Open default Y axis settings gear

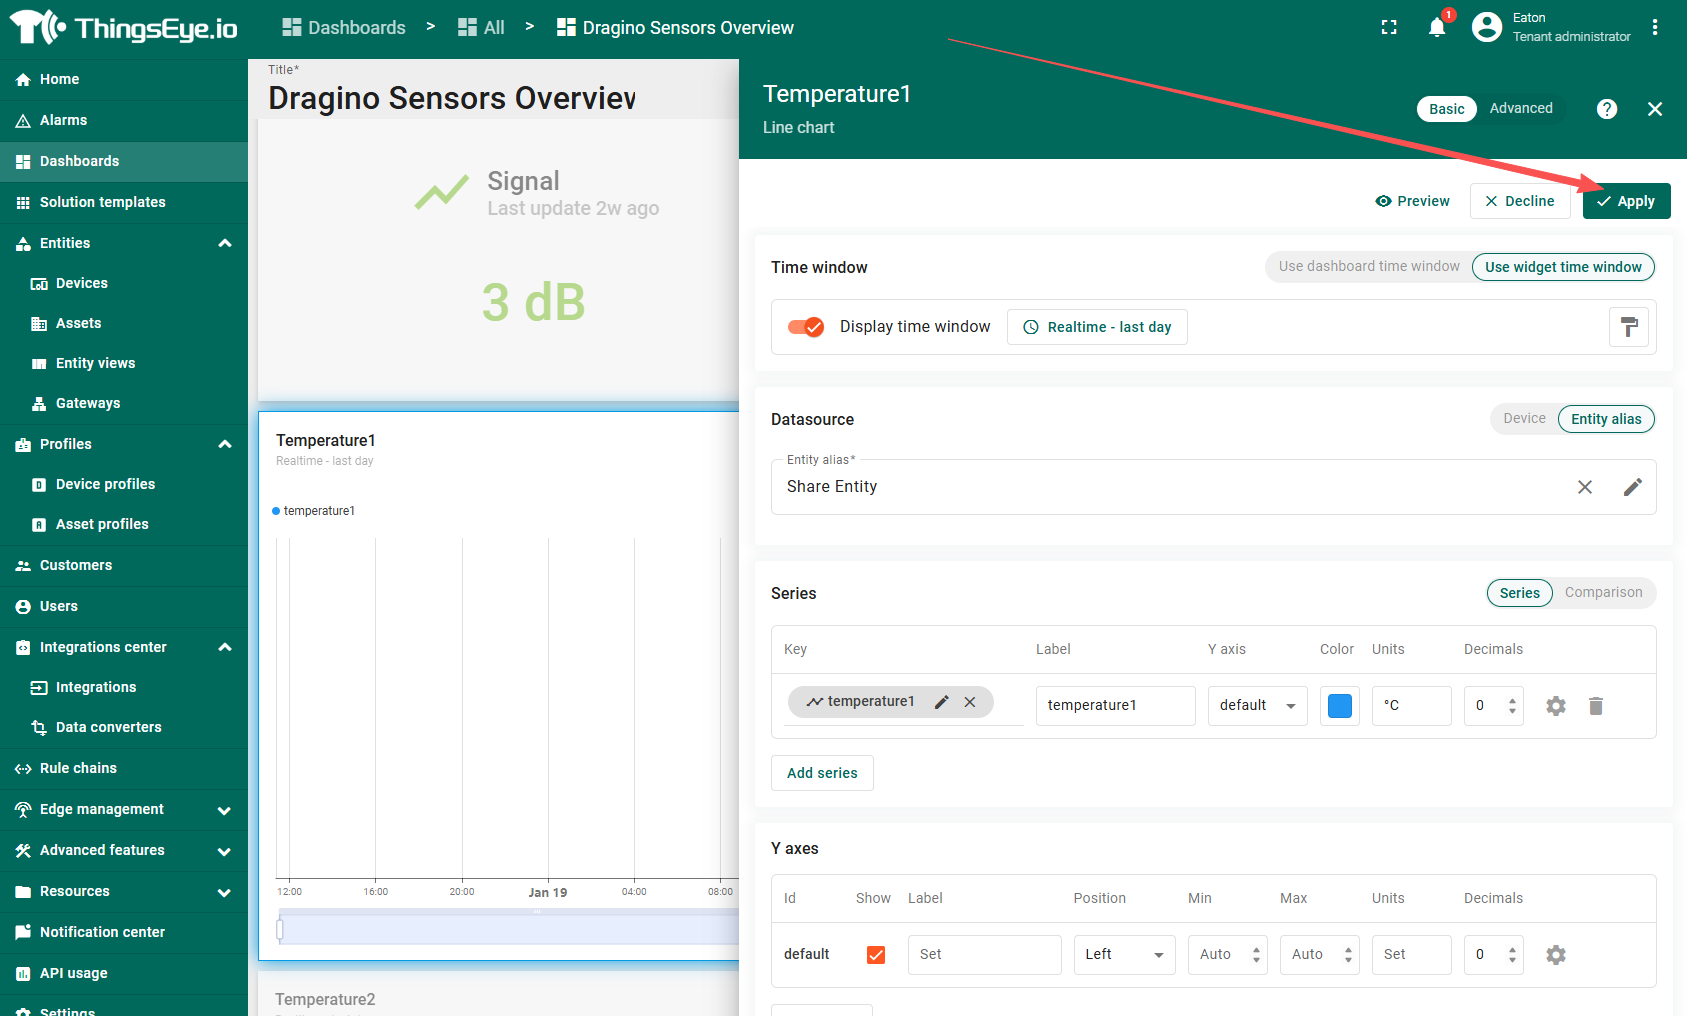1555,955
